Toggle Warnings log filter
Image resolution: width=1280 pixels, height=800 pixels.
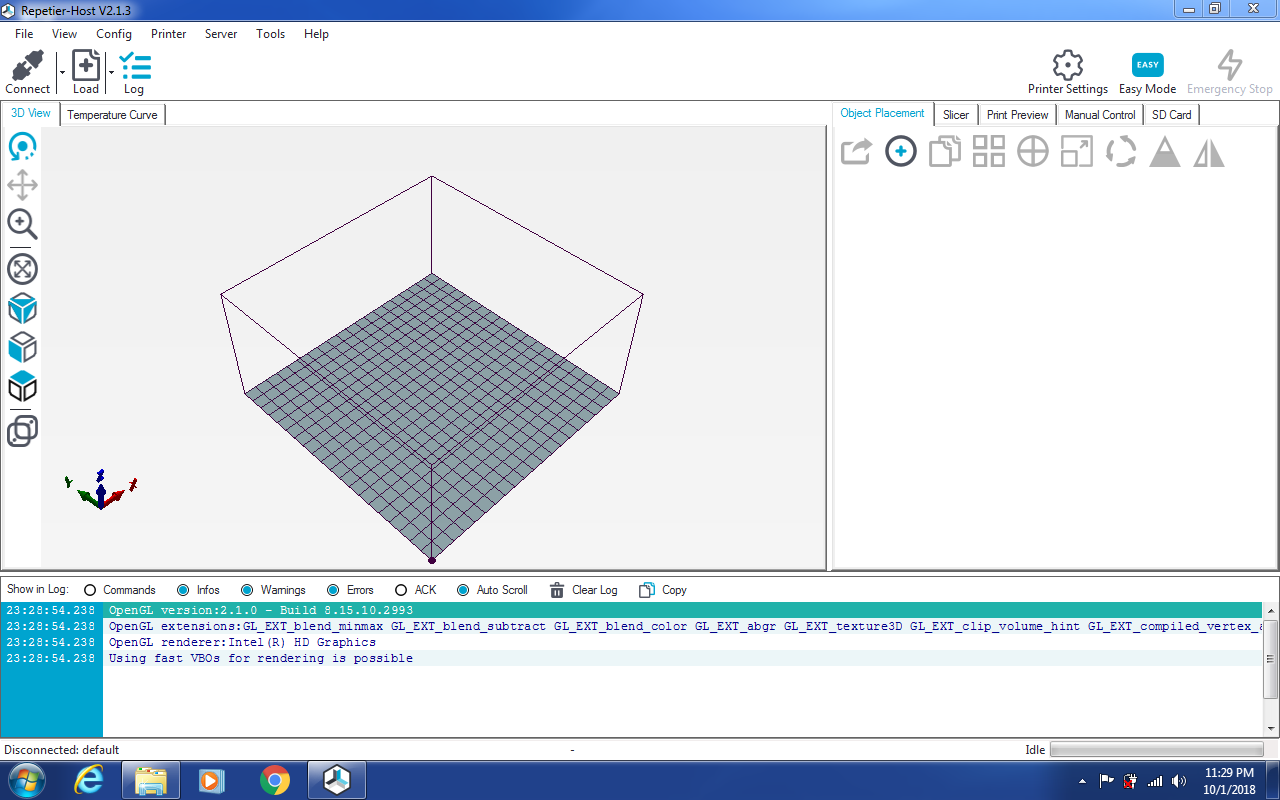click(x=273, y=590)
